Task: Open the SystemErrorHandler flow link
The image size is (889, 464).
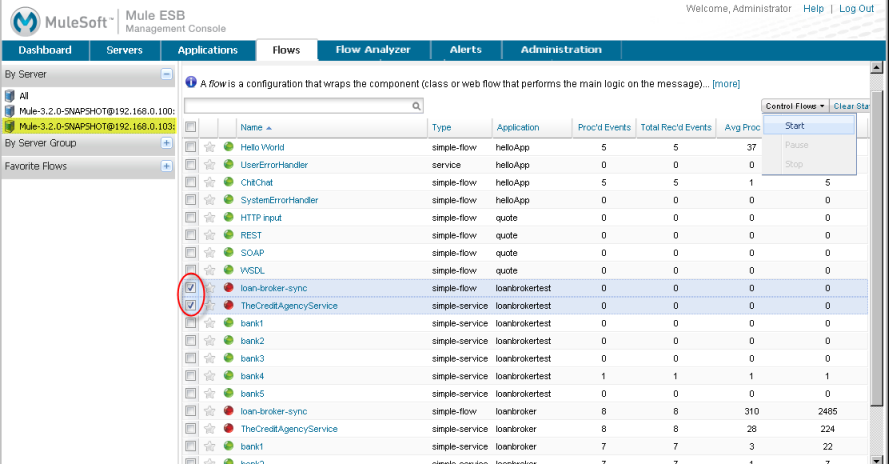Action: [x=279, y=200]
